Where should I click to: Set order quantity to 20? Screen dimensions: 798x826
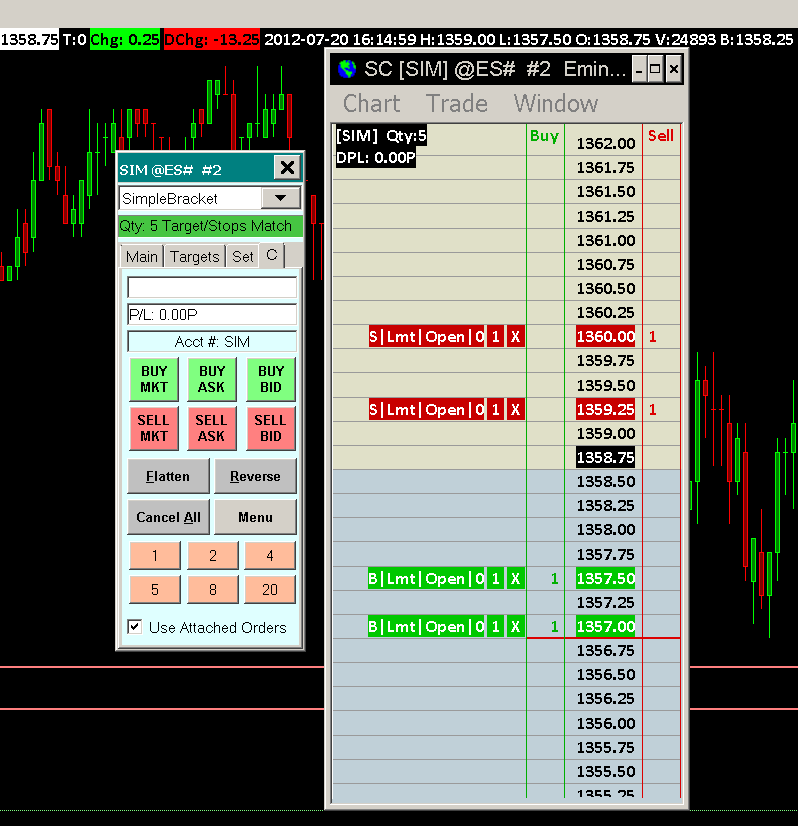pyautogui.click(x=270, y=589)
